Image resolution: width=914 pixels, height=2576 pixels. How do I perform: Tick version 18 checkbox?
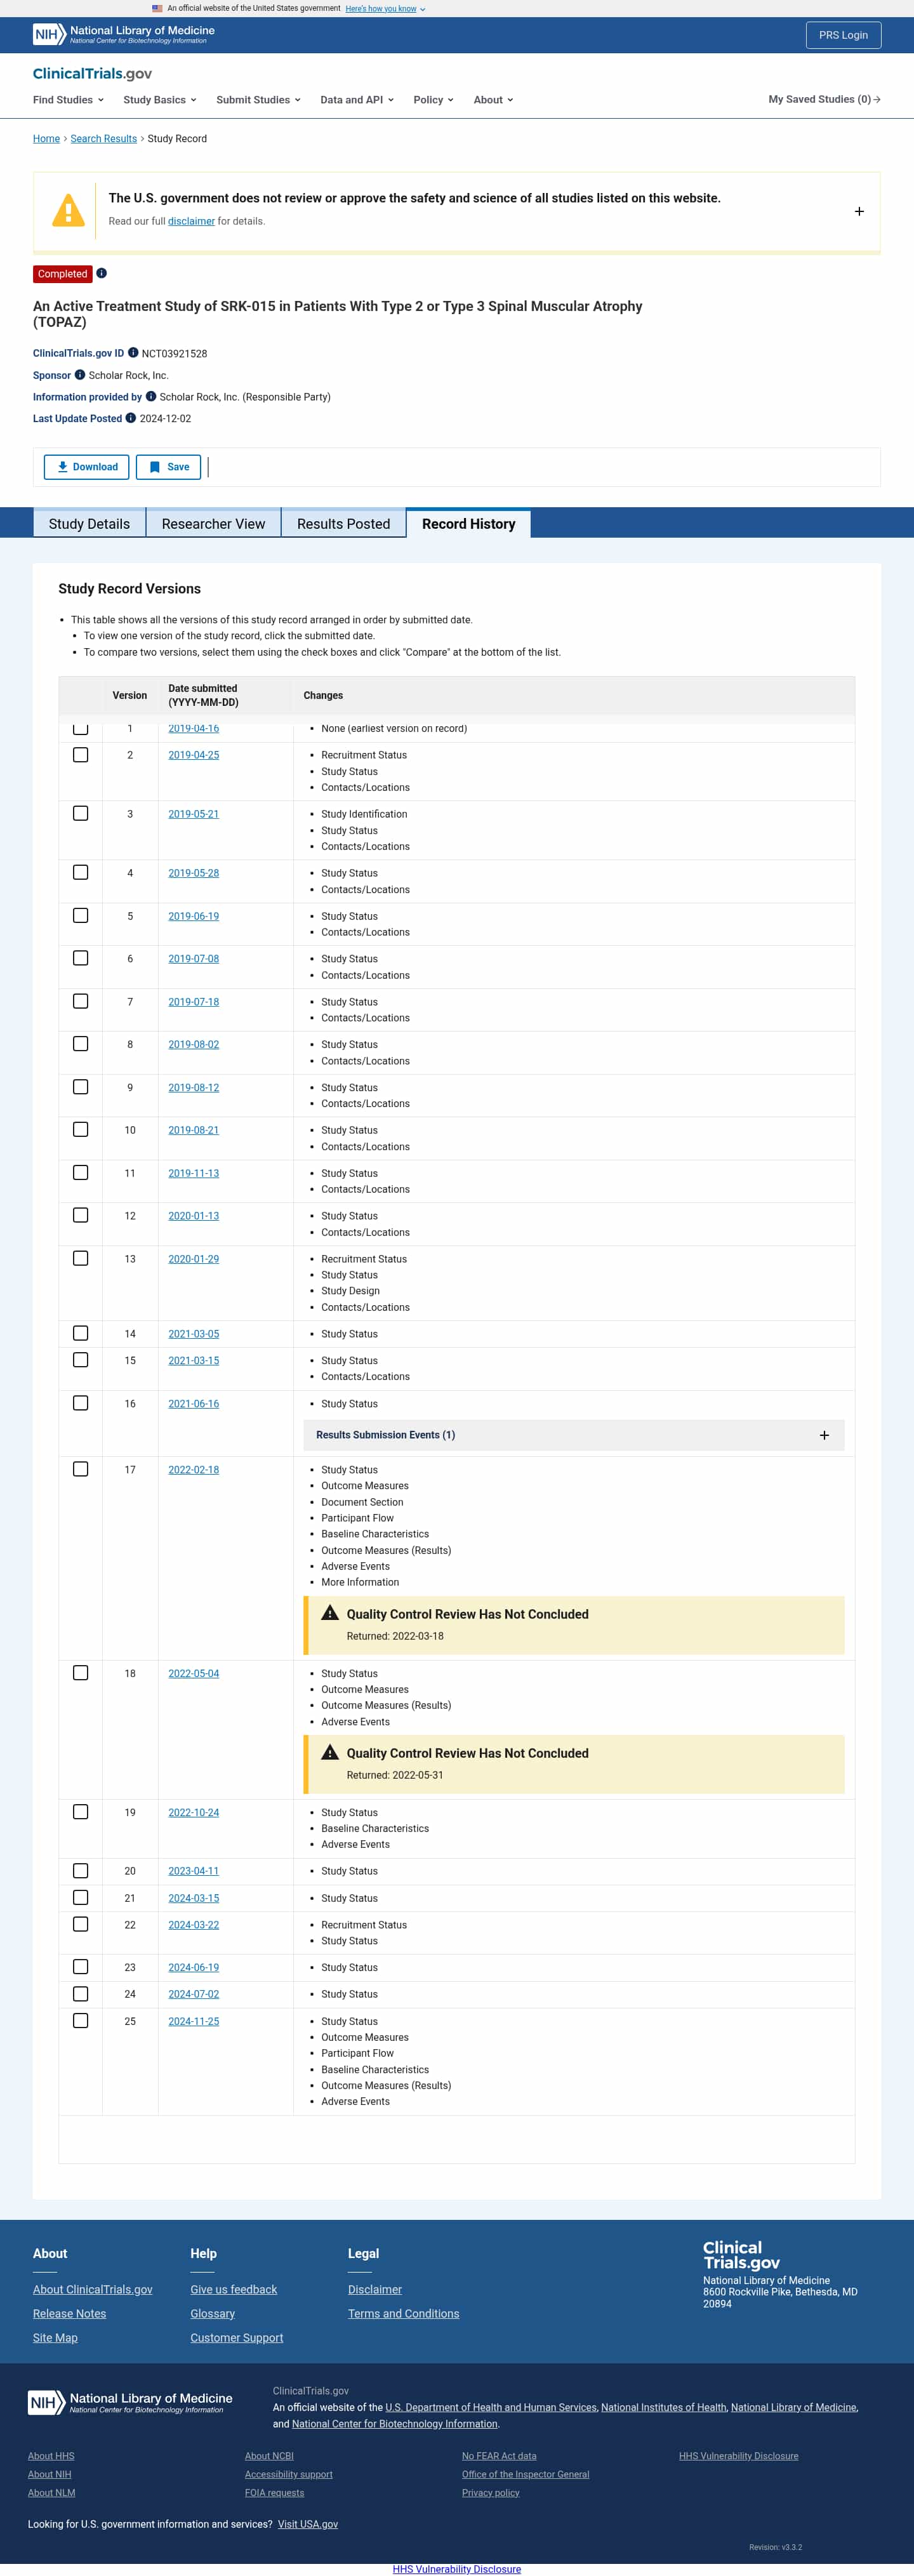[x=81, y=1673]
